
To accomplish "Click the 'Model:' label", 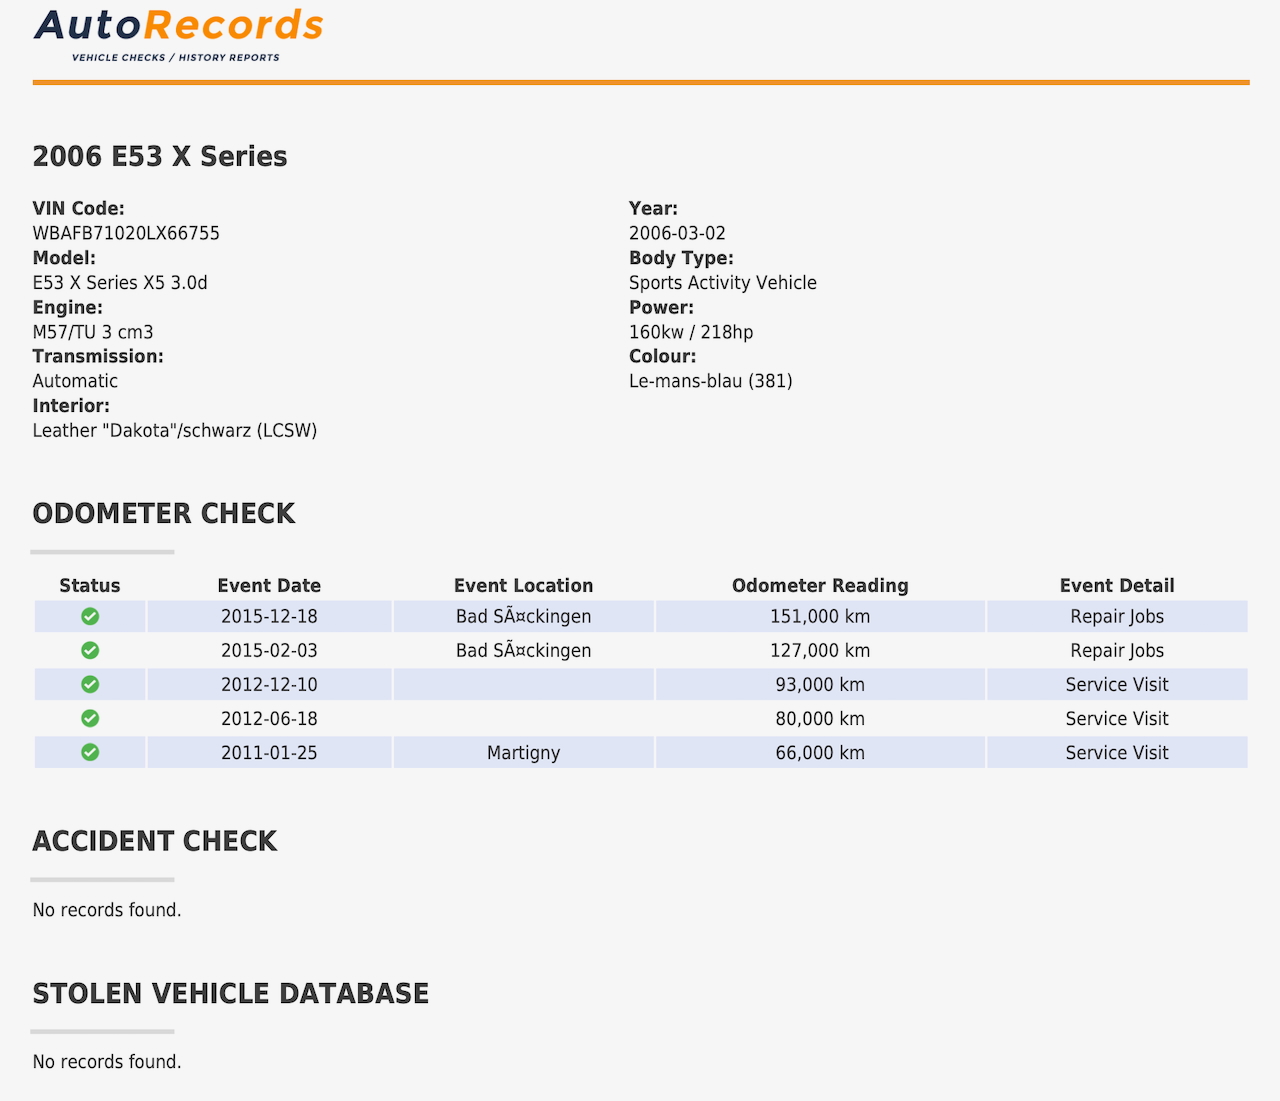I will [x=64, y=258].
